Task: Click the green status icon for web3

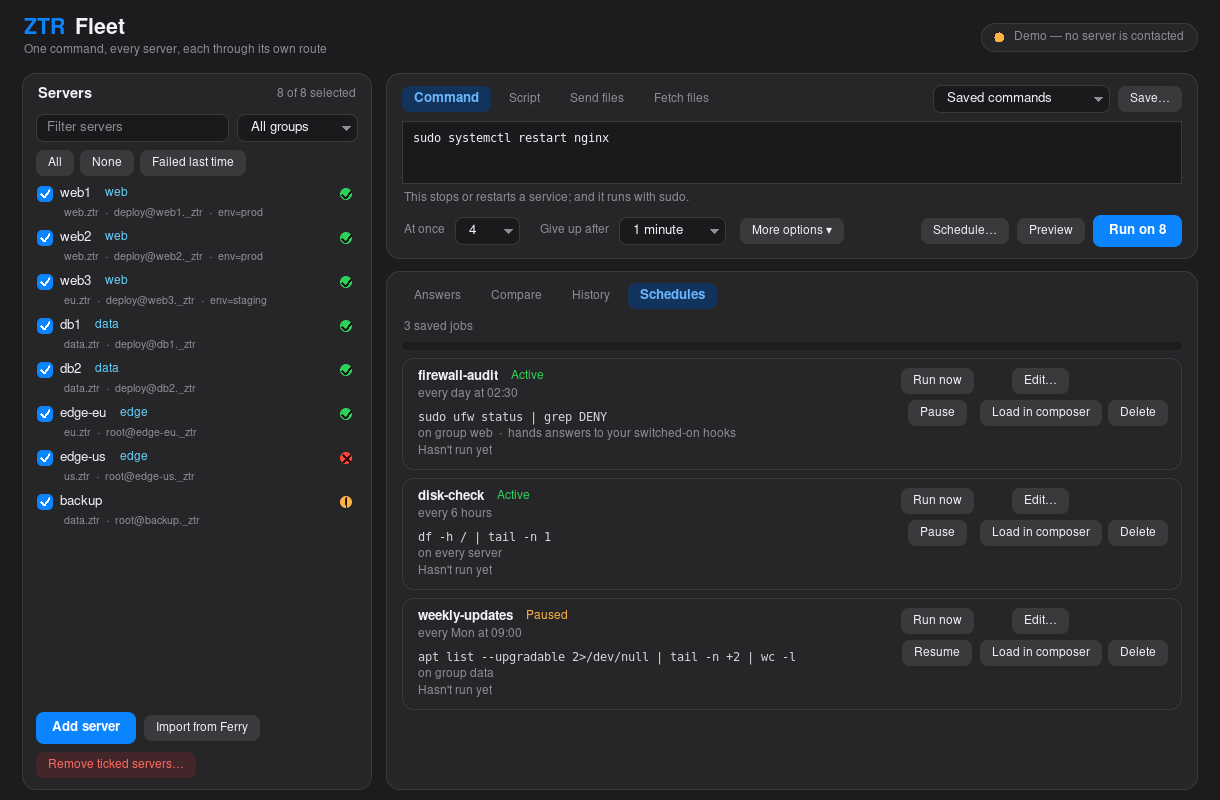Action: tap(346, 282)
